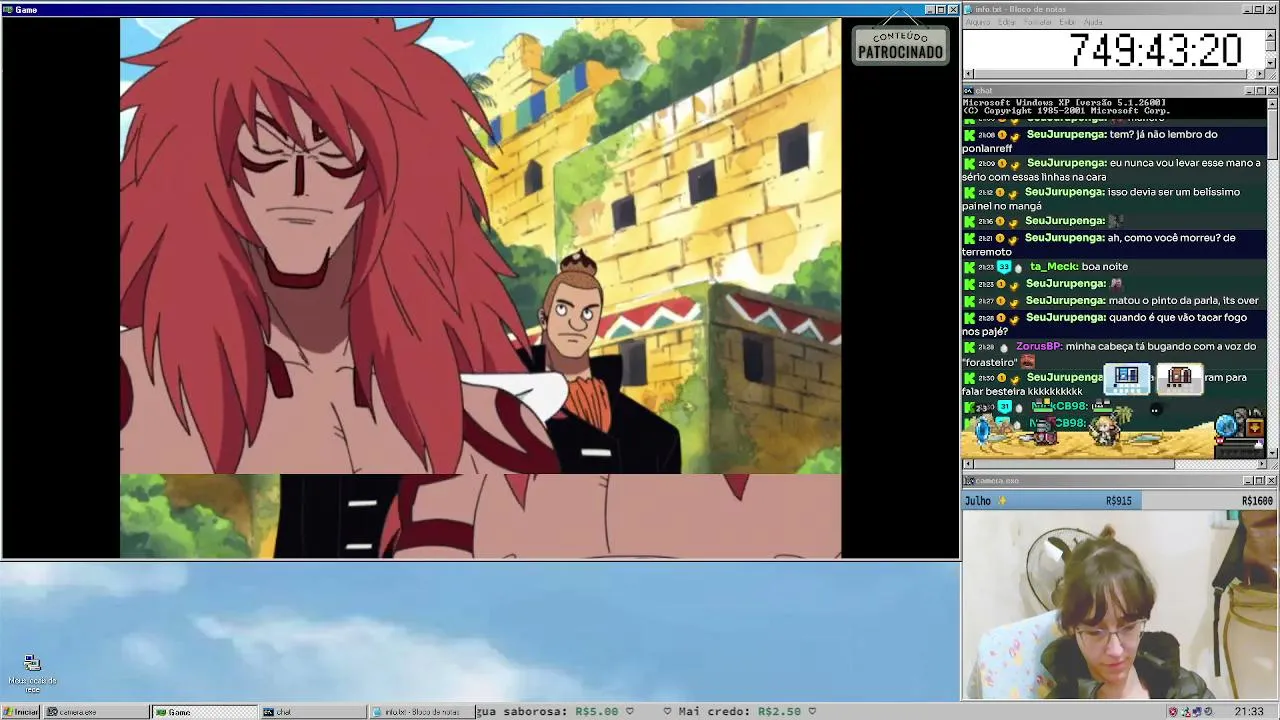Click the "R$915" goal amount

tap(1118, 501)
